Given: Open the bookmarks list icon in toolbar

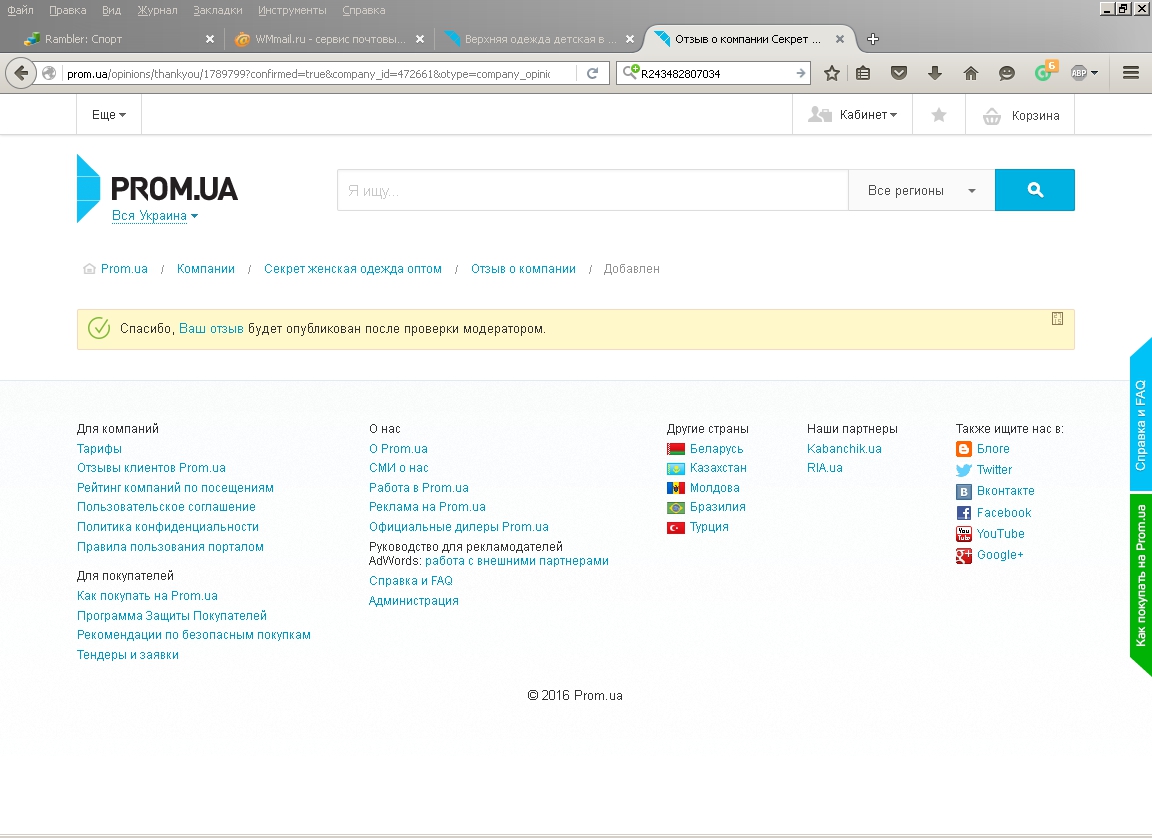Looking at the screenshot, I should click(863, 73).
